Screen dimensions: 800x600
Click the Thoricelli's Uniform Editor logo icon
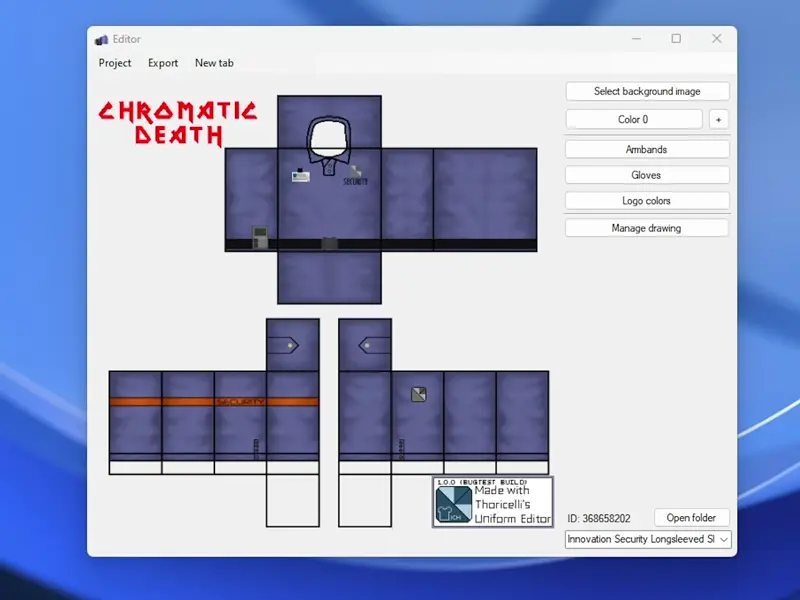pos(453,505)
